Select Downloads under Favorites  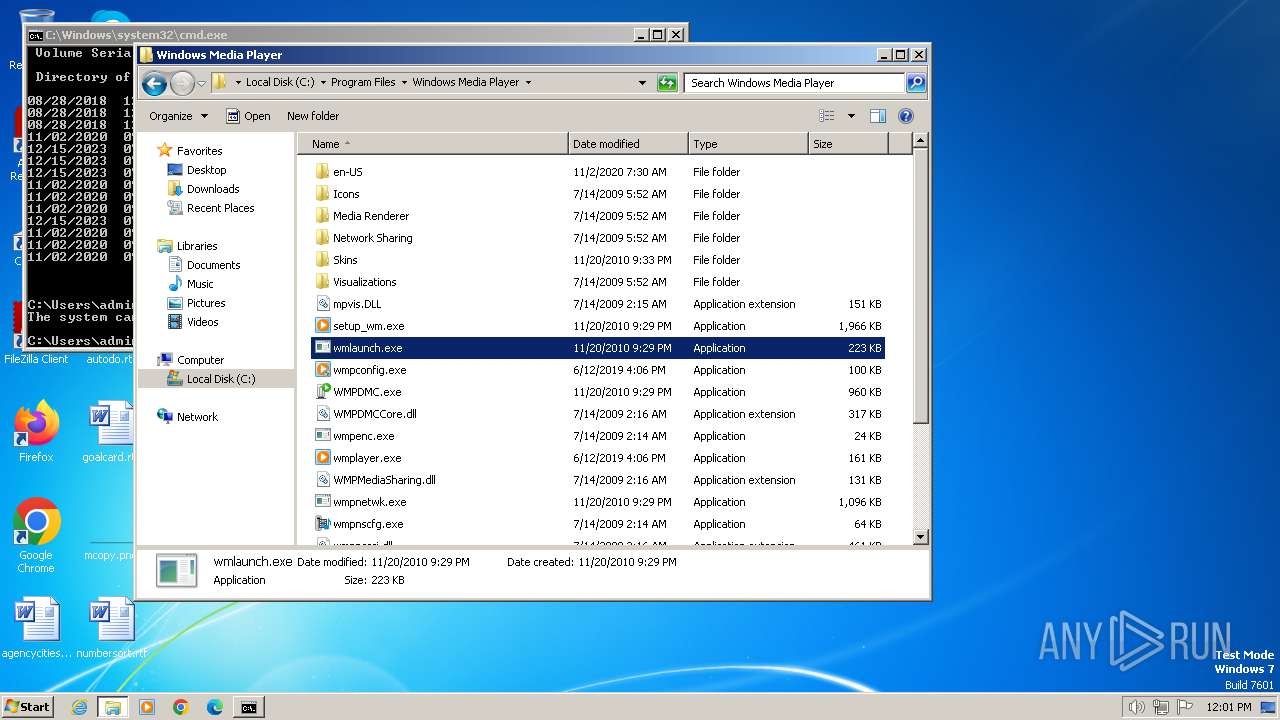pos(212,189)
